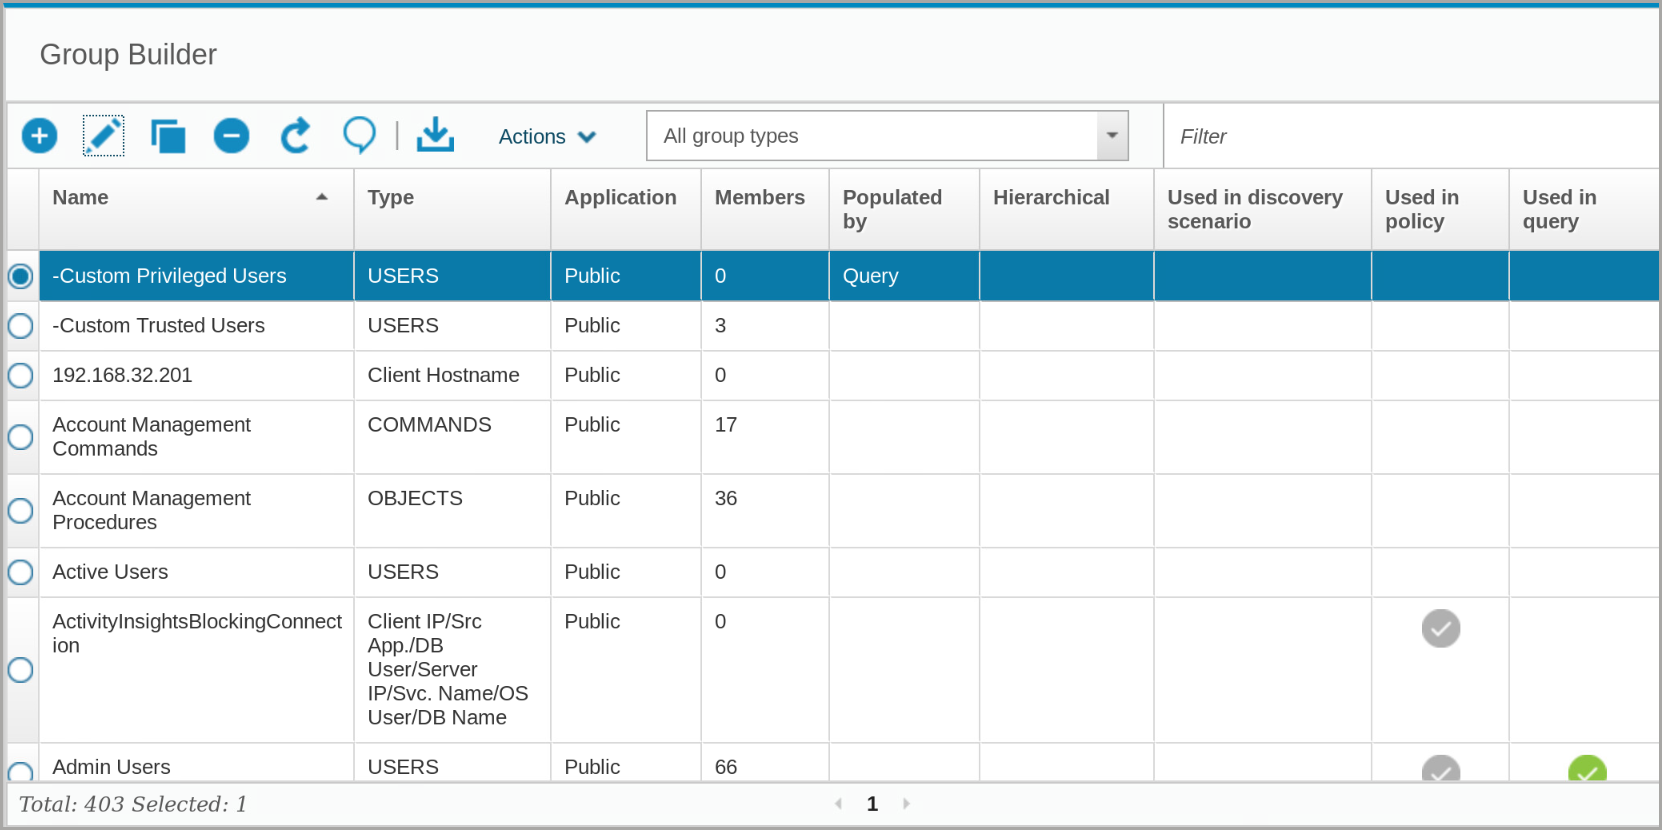The image size is (1662, 830).
Task: Sort by the Populated by column header
Action: coord(904,209)
